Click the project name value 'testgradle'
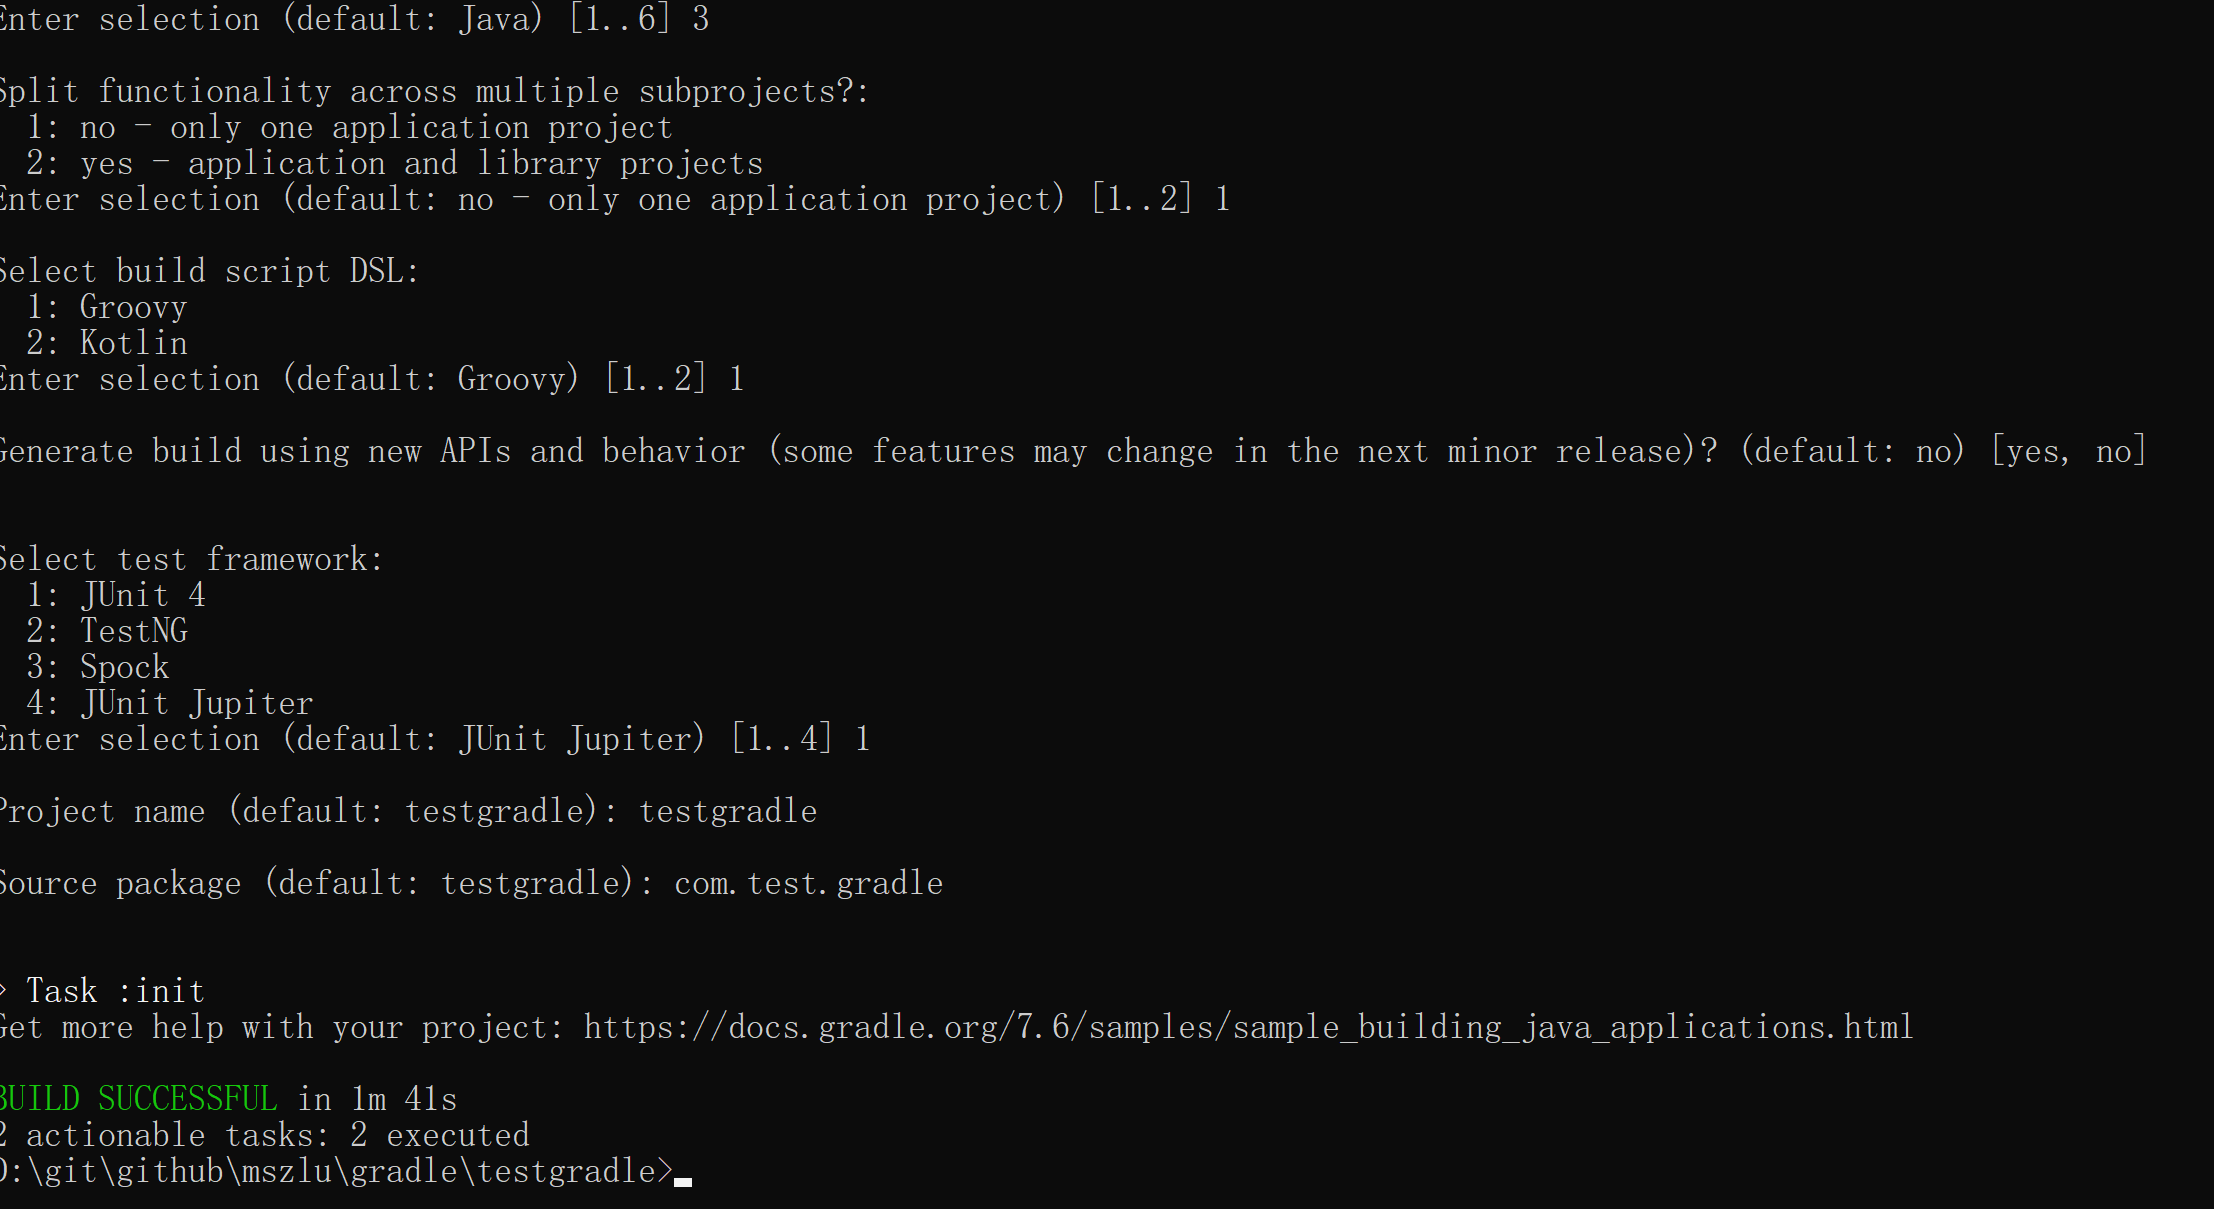Screen dimensions: 2214x1209 728,811
